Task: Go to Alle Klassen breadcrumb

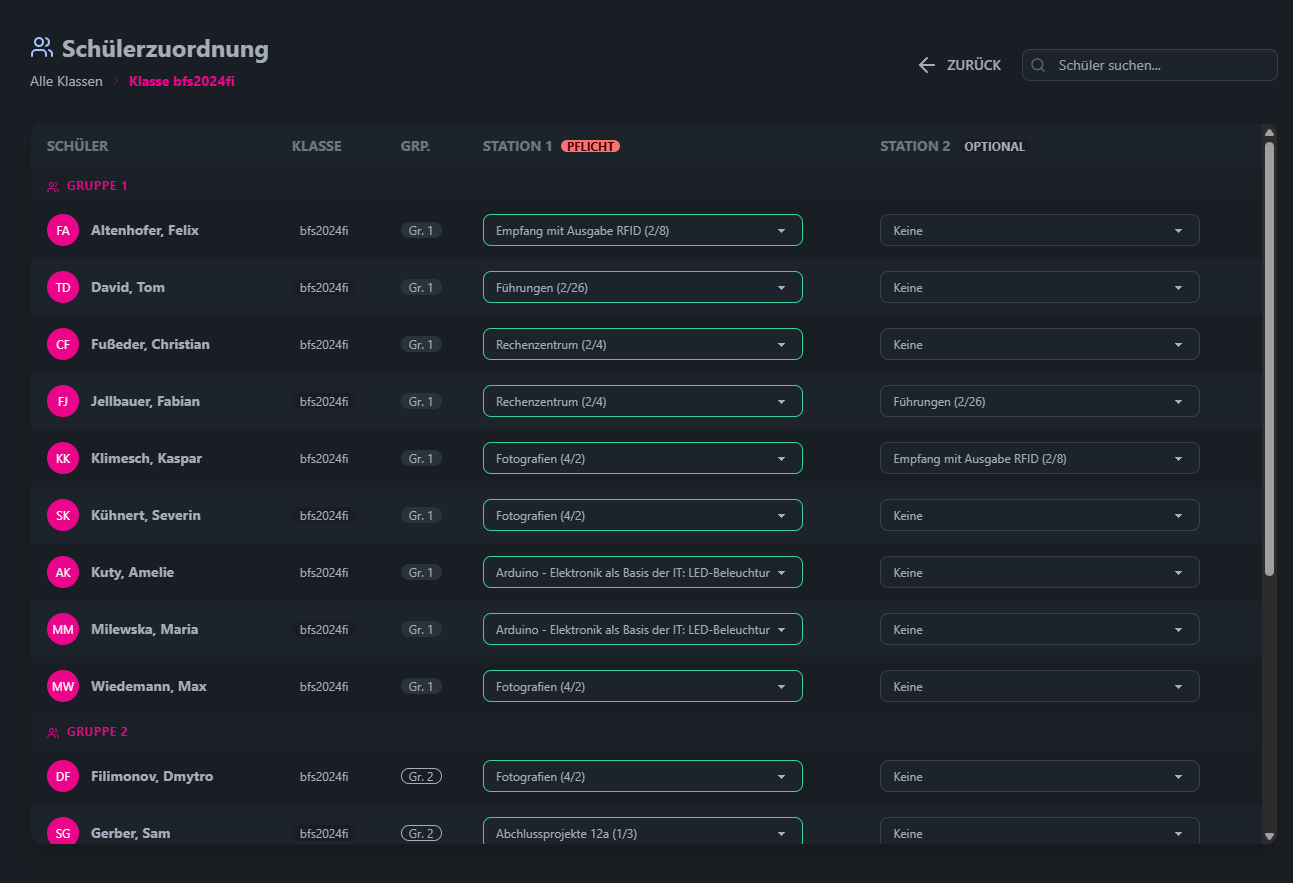Action: pos(66,82)
